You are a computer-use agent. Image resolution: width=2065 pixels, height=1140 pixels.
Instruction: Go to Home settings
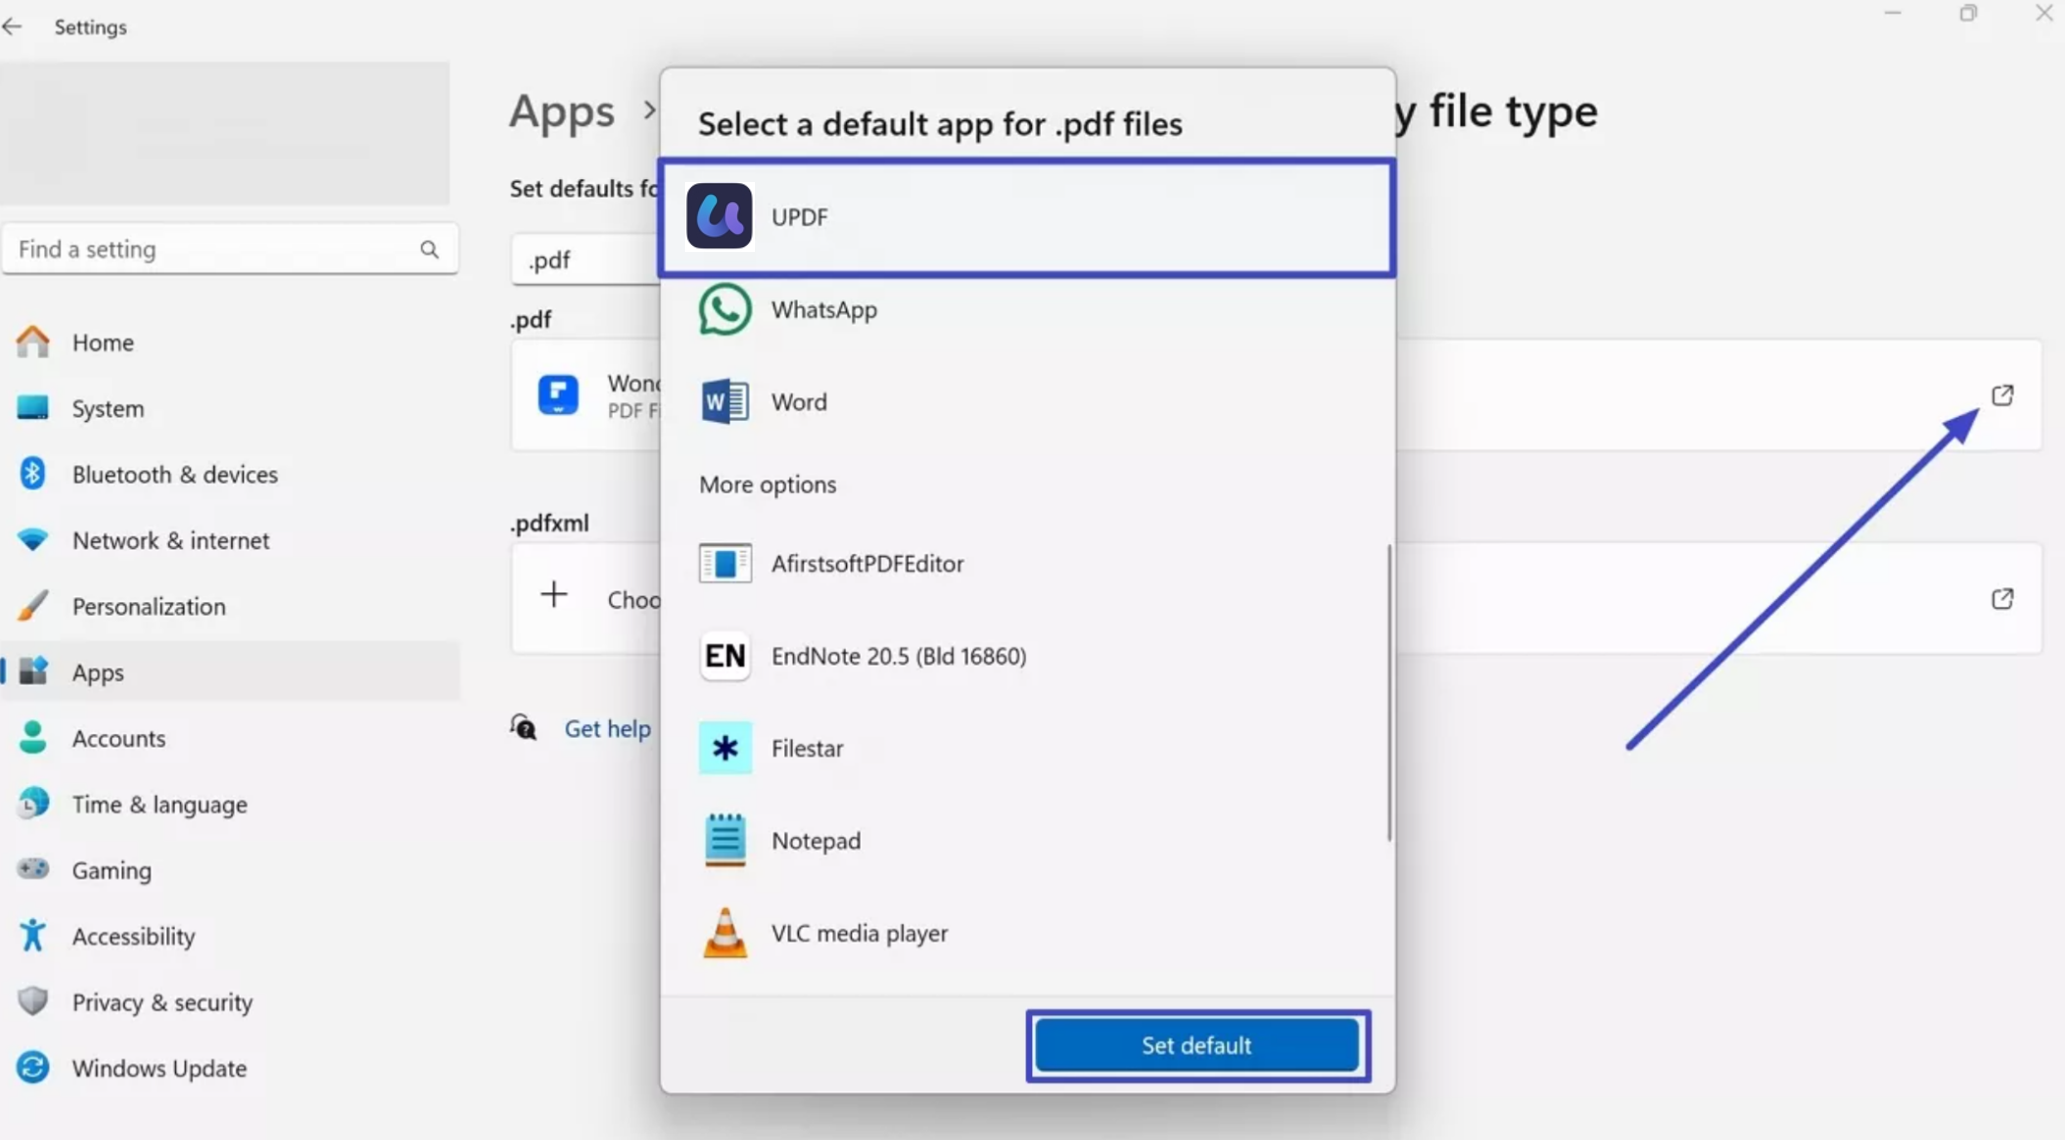[230, 342]
